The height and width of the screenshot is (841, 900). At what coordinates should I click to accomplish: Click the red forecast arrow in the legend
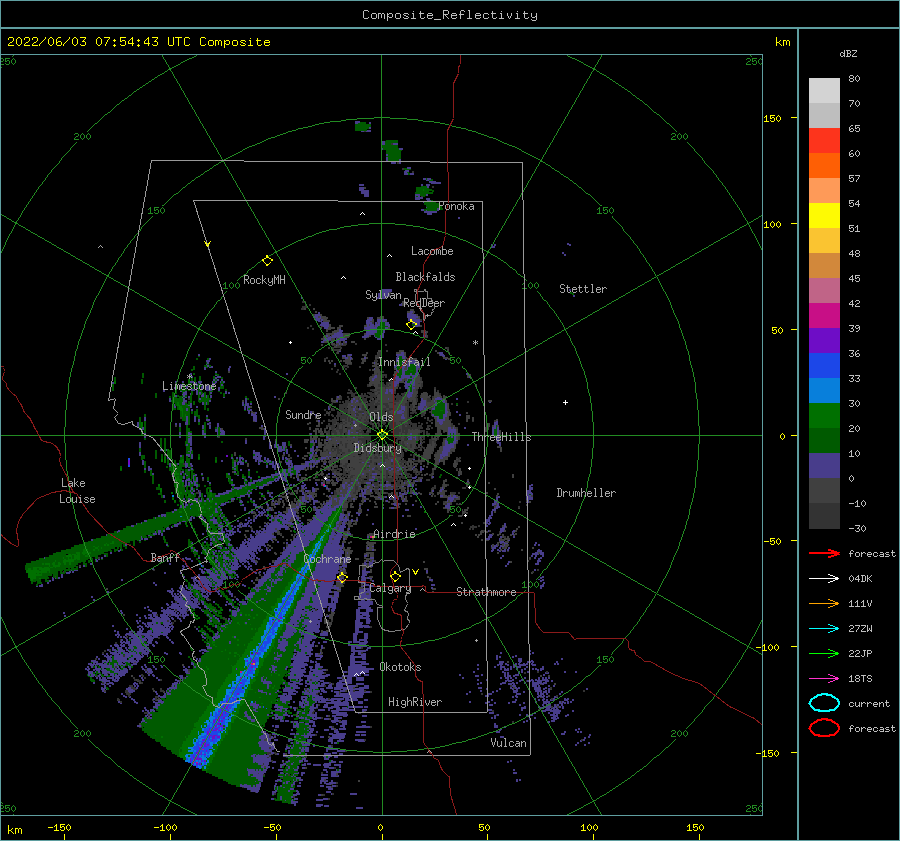point(824,553)
